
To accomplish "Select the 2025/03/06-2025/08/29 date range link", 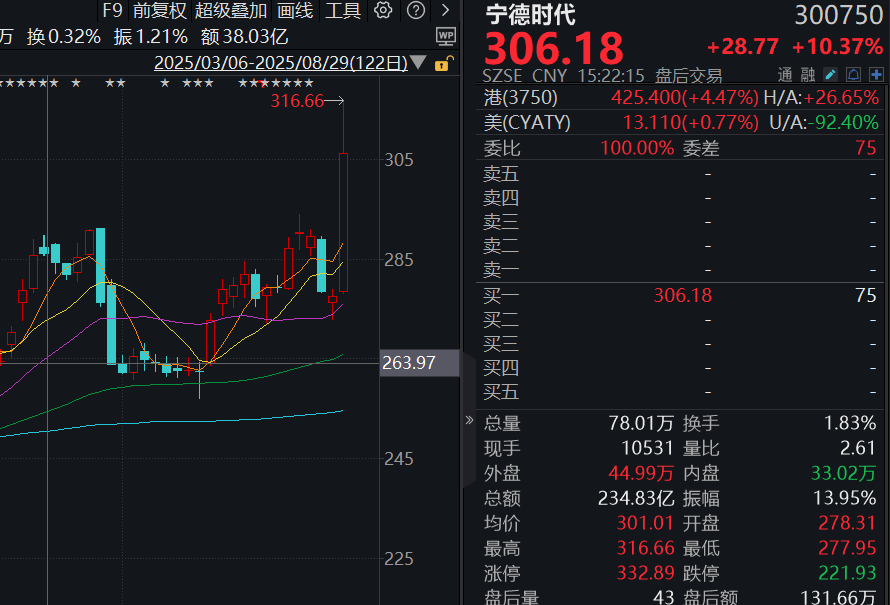I will pos(281,63).
